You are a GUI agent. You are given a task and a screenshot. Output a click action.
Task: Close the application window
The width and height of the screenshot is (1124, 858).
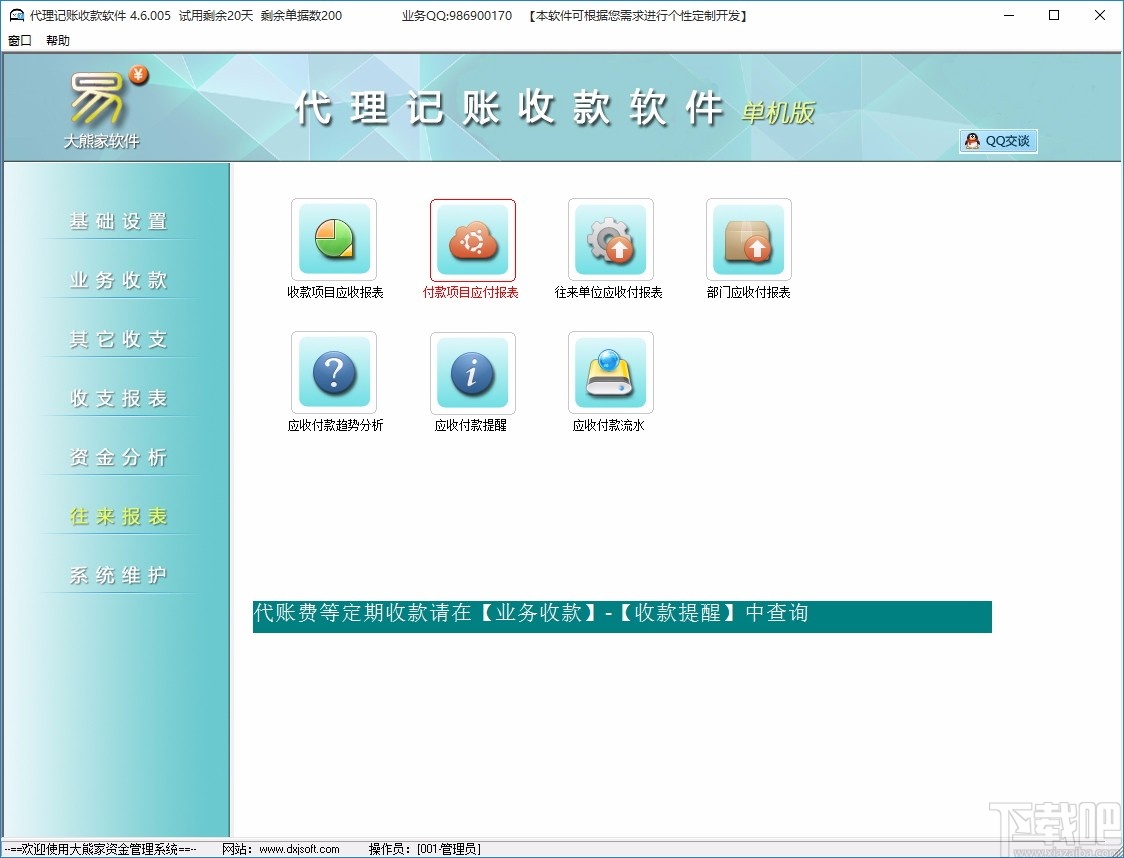click(x=1100, y=15)
